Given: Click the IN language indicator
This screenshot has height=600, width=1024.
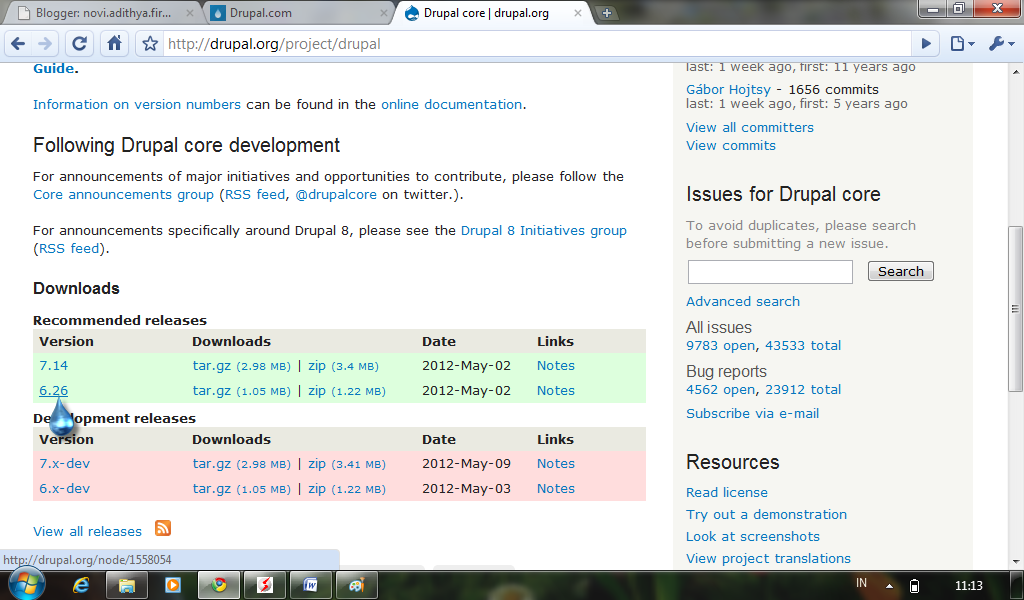Looking at the screenshot, I should click(861, 583).
